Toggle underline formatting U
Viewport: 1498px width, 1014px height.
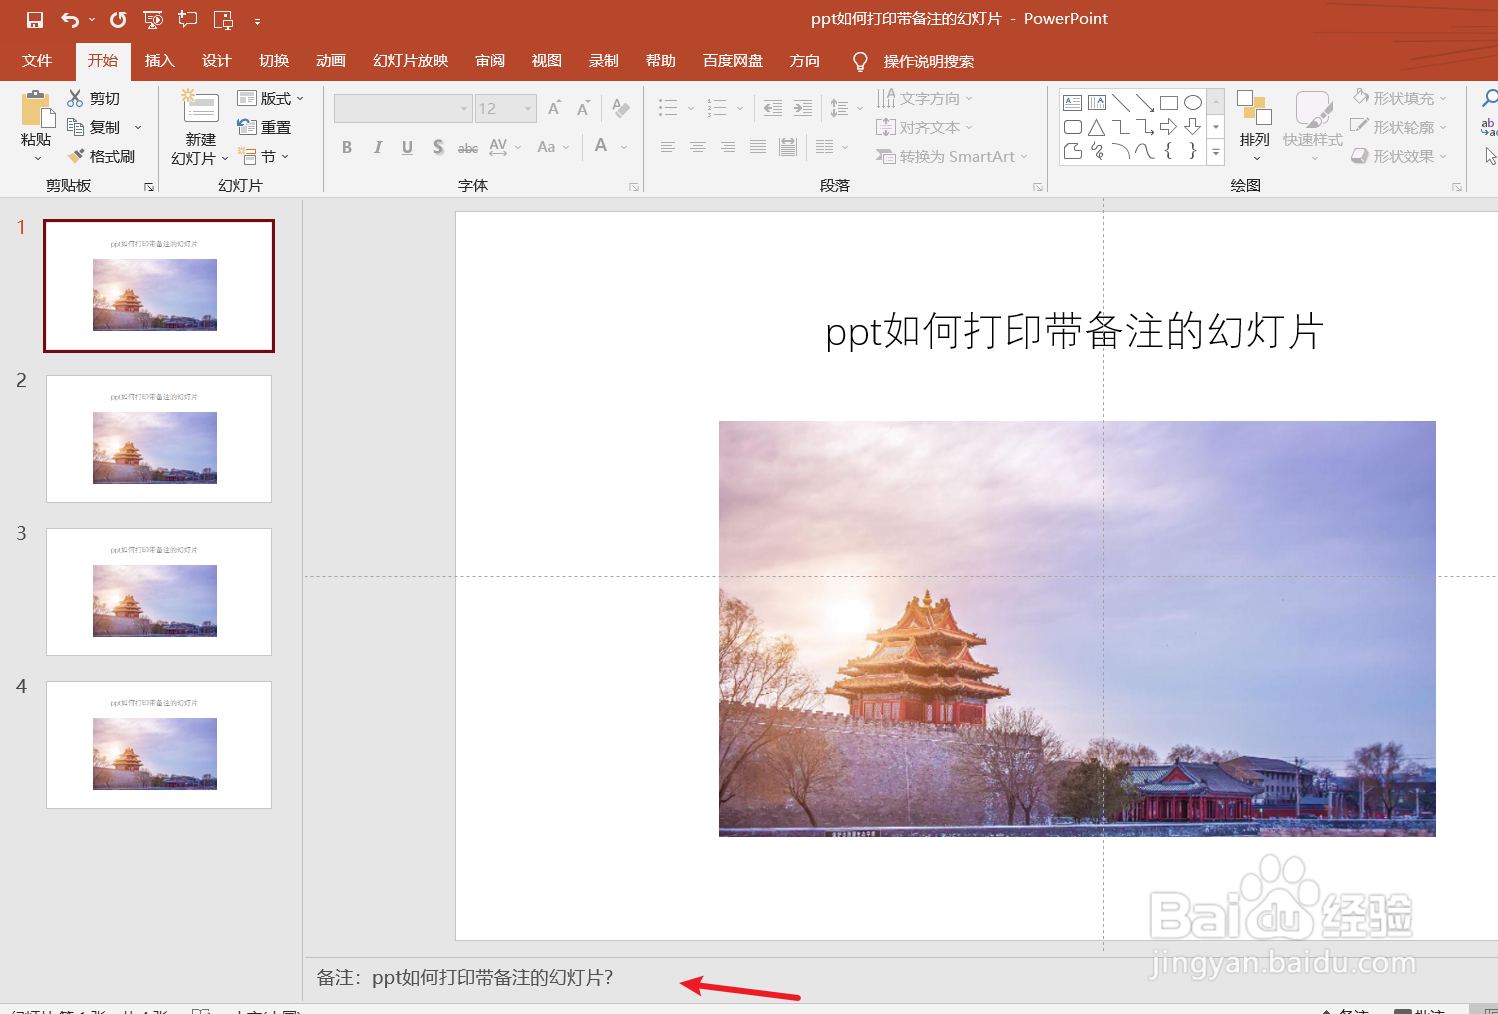[407, 147]
